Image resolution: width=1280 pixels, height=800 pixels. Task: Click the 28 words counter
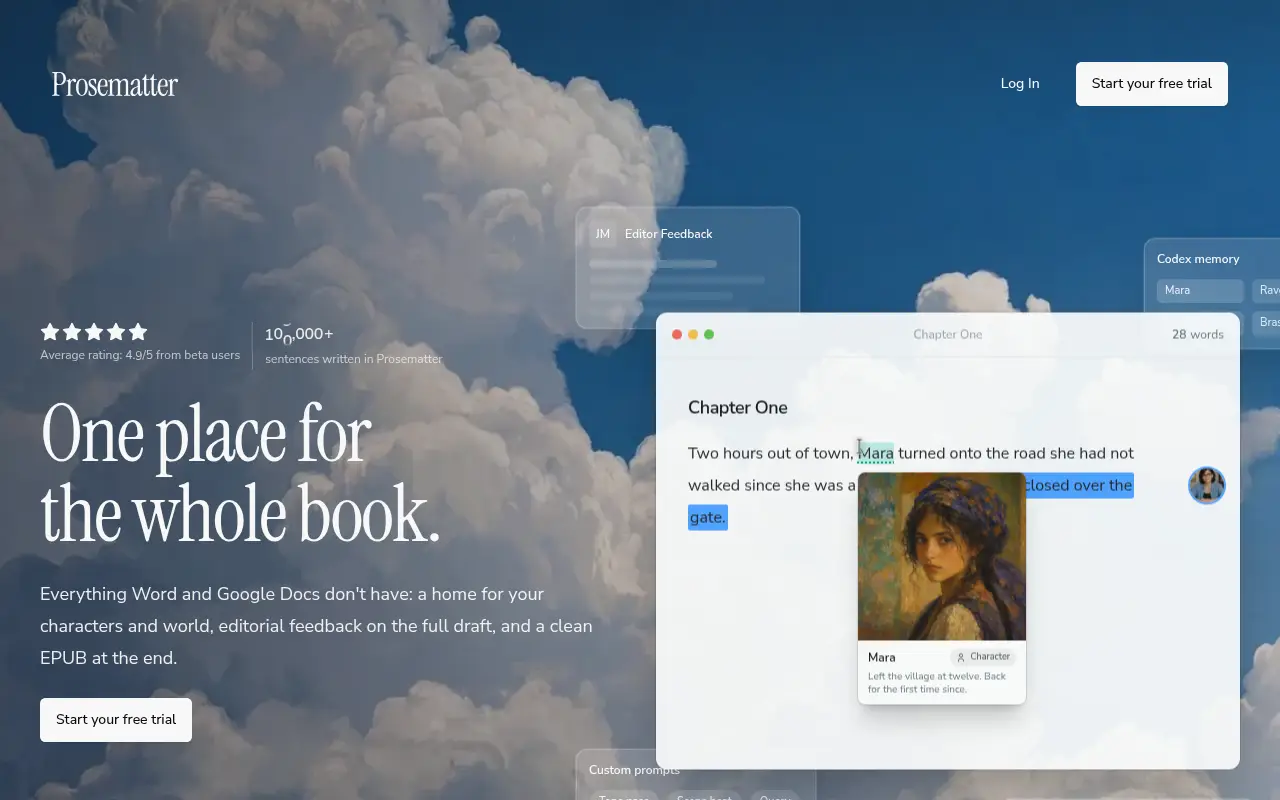(1198, 334)
